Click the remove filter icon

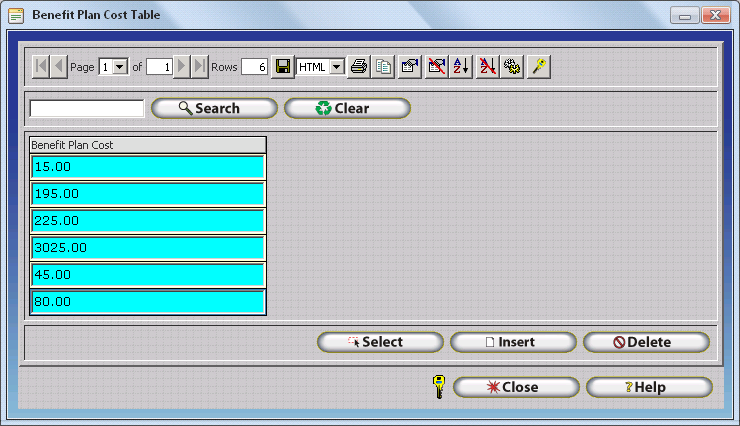tap(437, 67)
